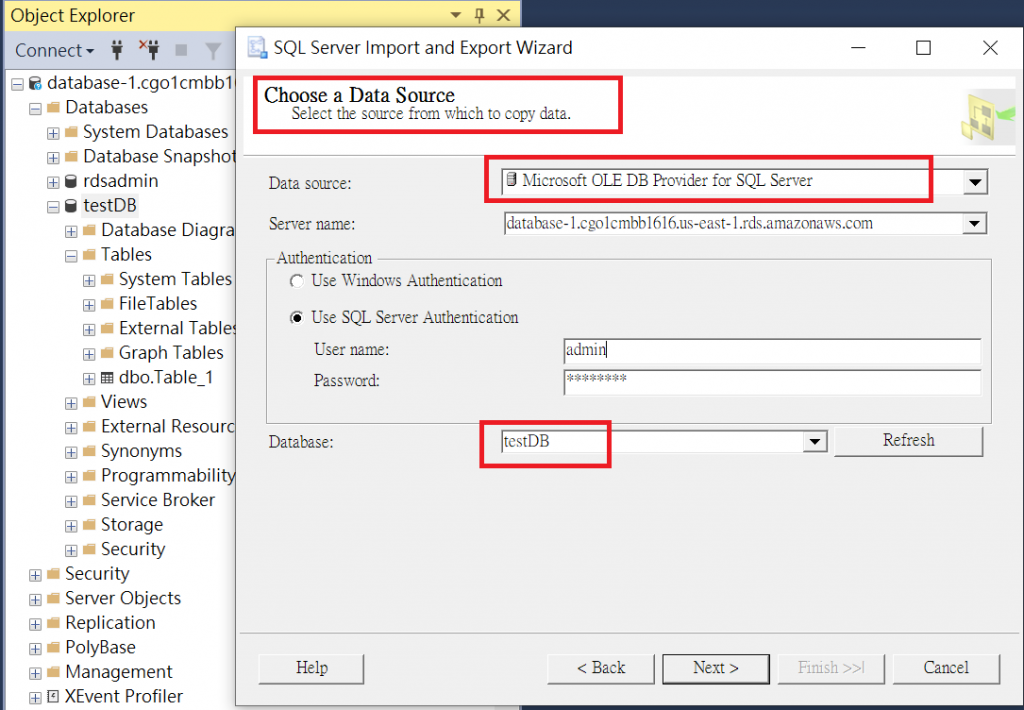The height and width of the screenshot is (710, 1024).
Task: Open Object Explorer window position dropdown arrow
Action: [x=456, y=15]
